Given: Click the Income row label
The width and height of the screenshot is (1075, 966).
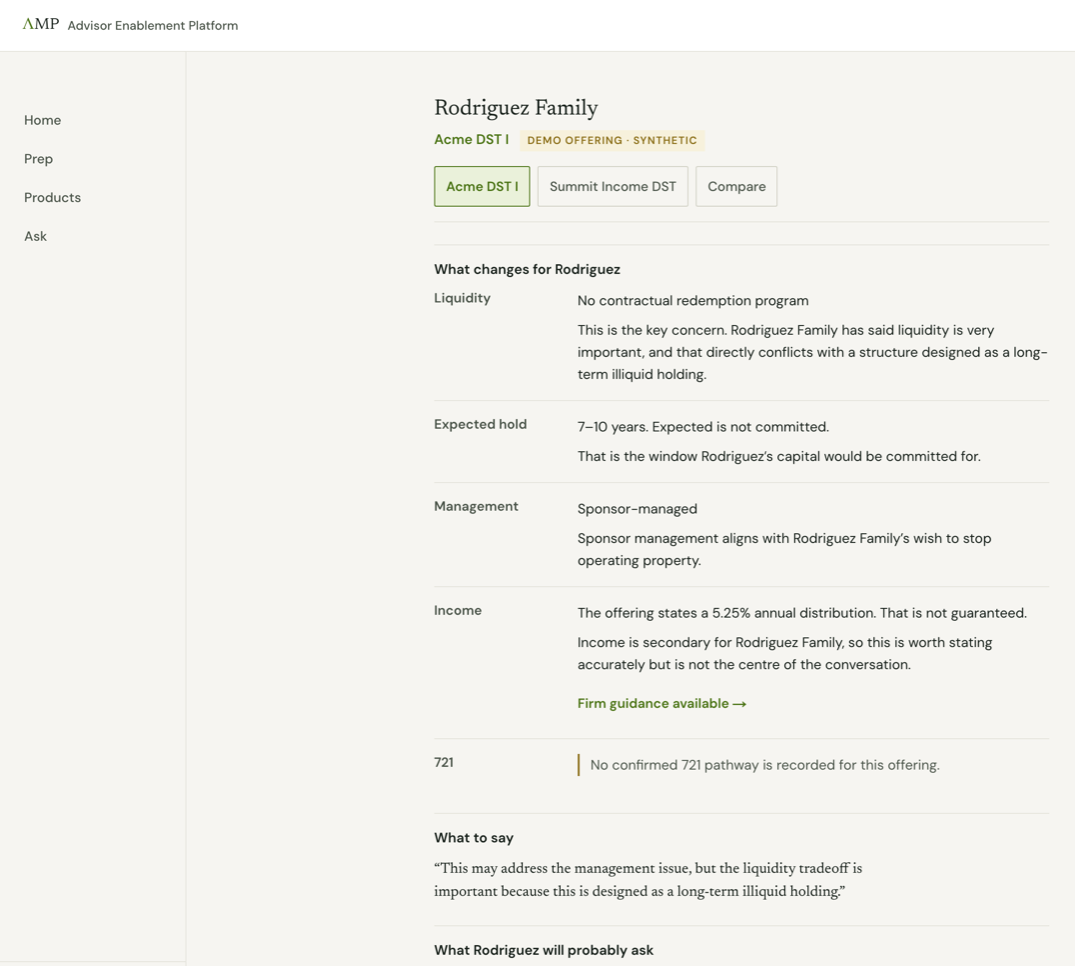Looking at the screenshot, I should (x=458, y=611).
